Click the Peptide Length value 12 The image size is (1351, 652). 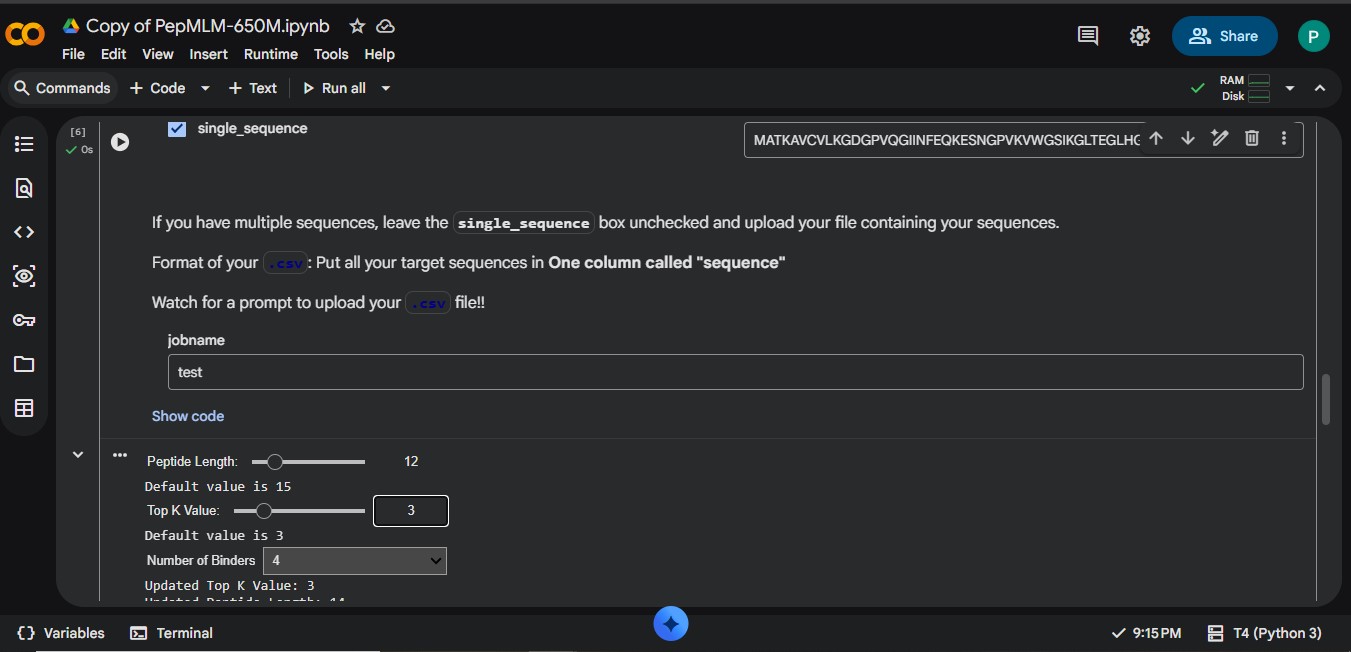[411, 461]
